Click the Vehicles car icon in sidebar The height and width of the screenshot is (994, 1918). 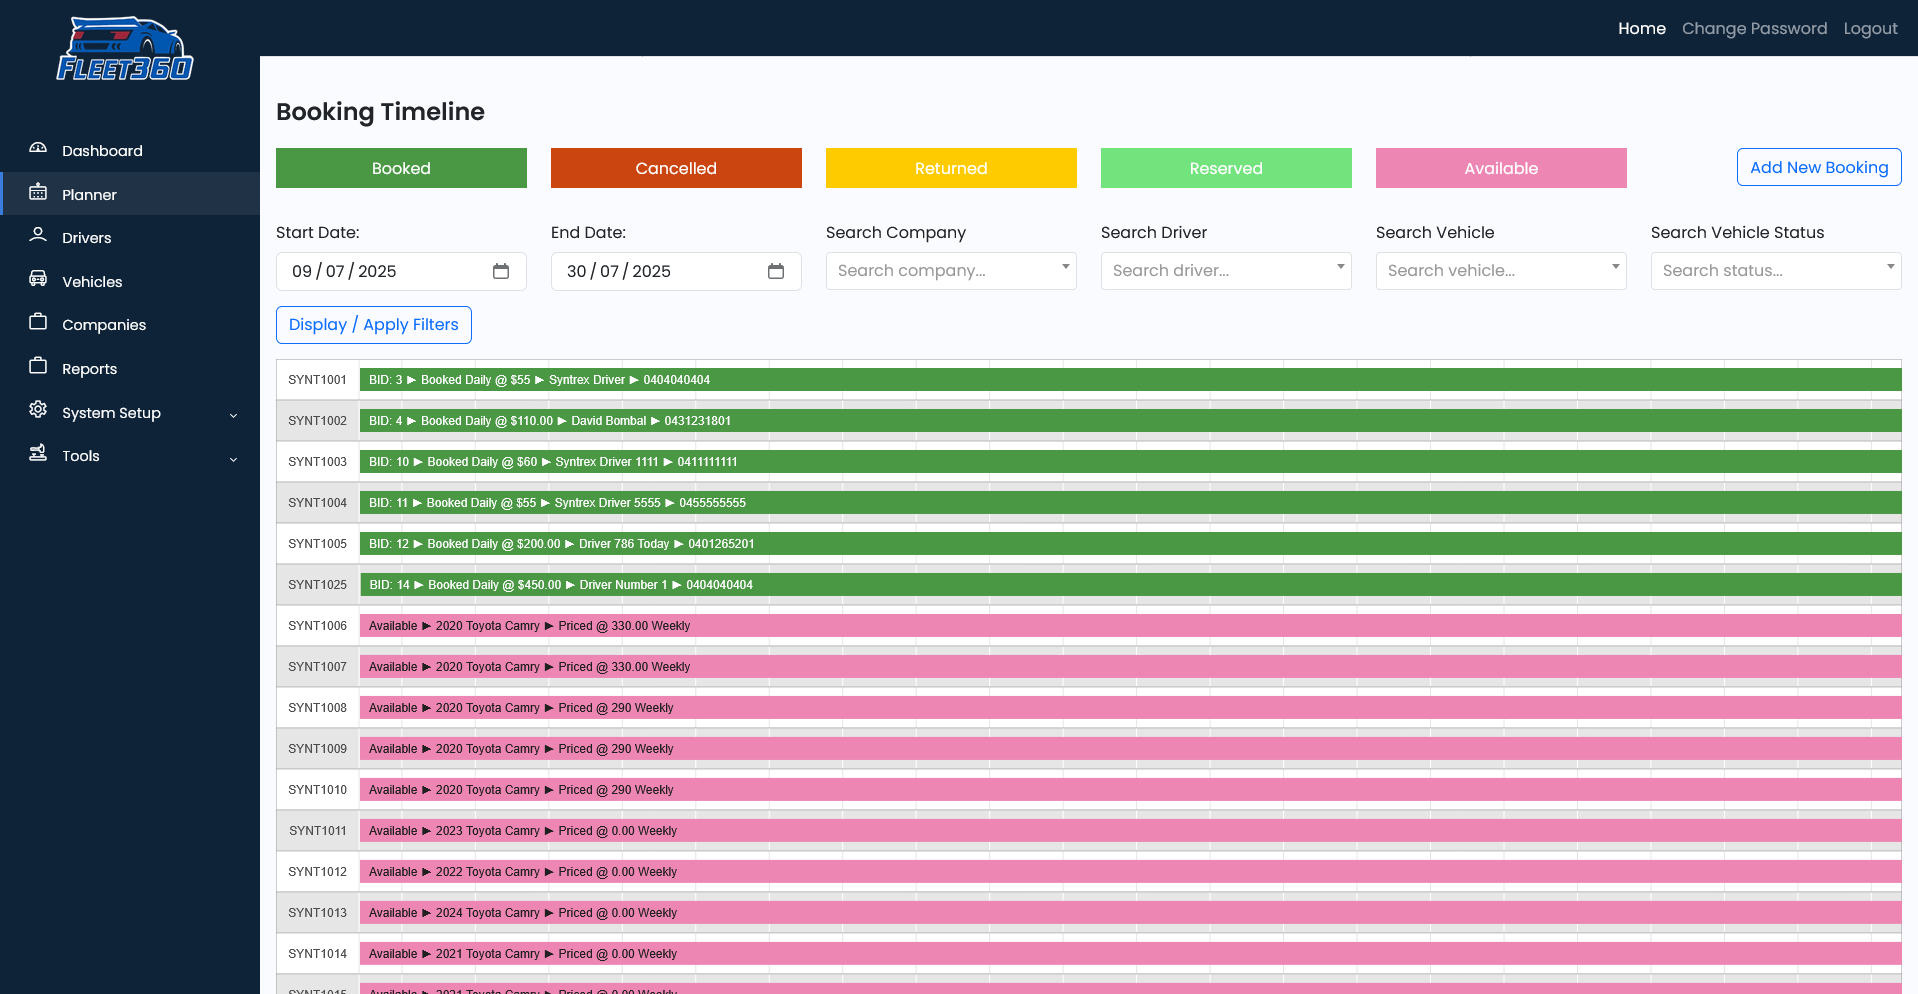tap(38, 280)
